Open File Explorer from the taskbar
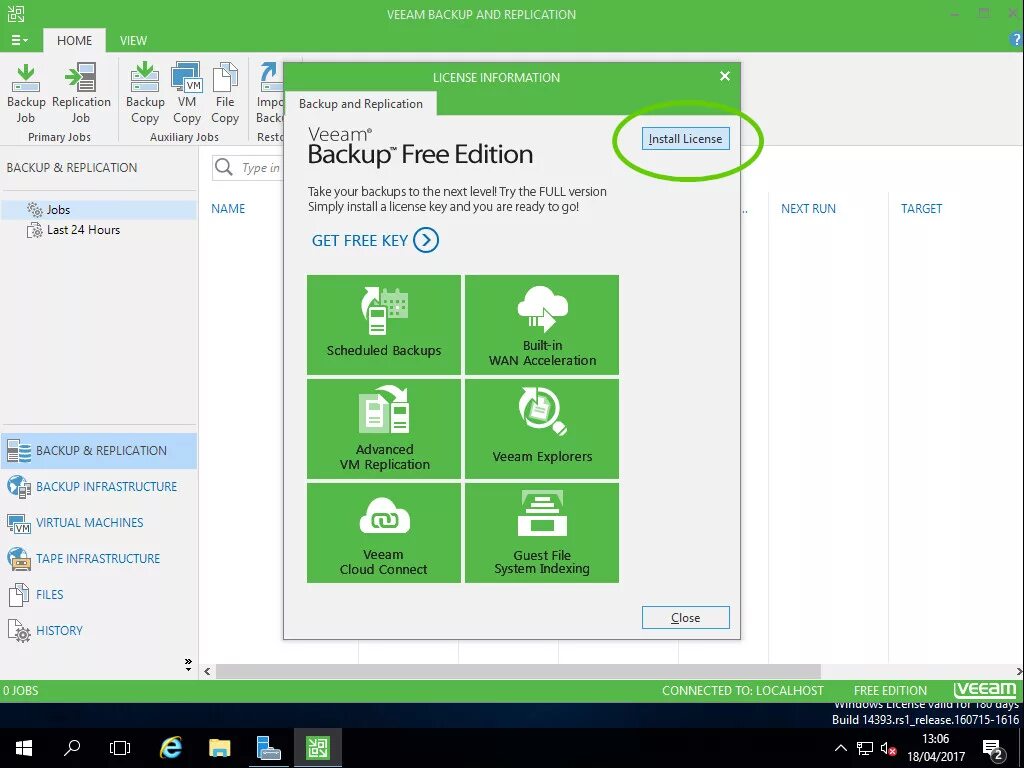 pos(219,748)
